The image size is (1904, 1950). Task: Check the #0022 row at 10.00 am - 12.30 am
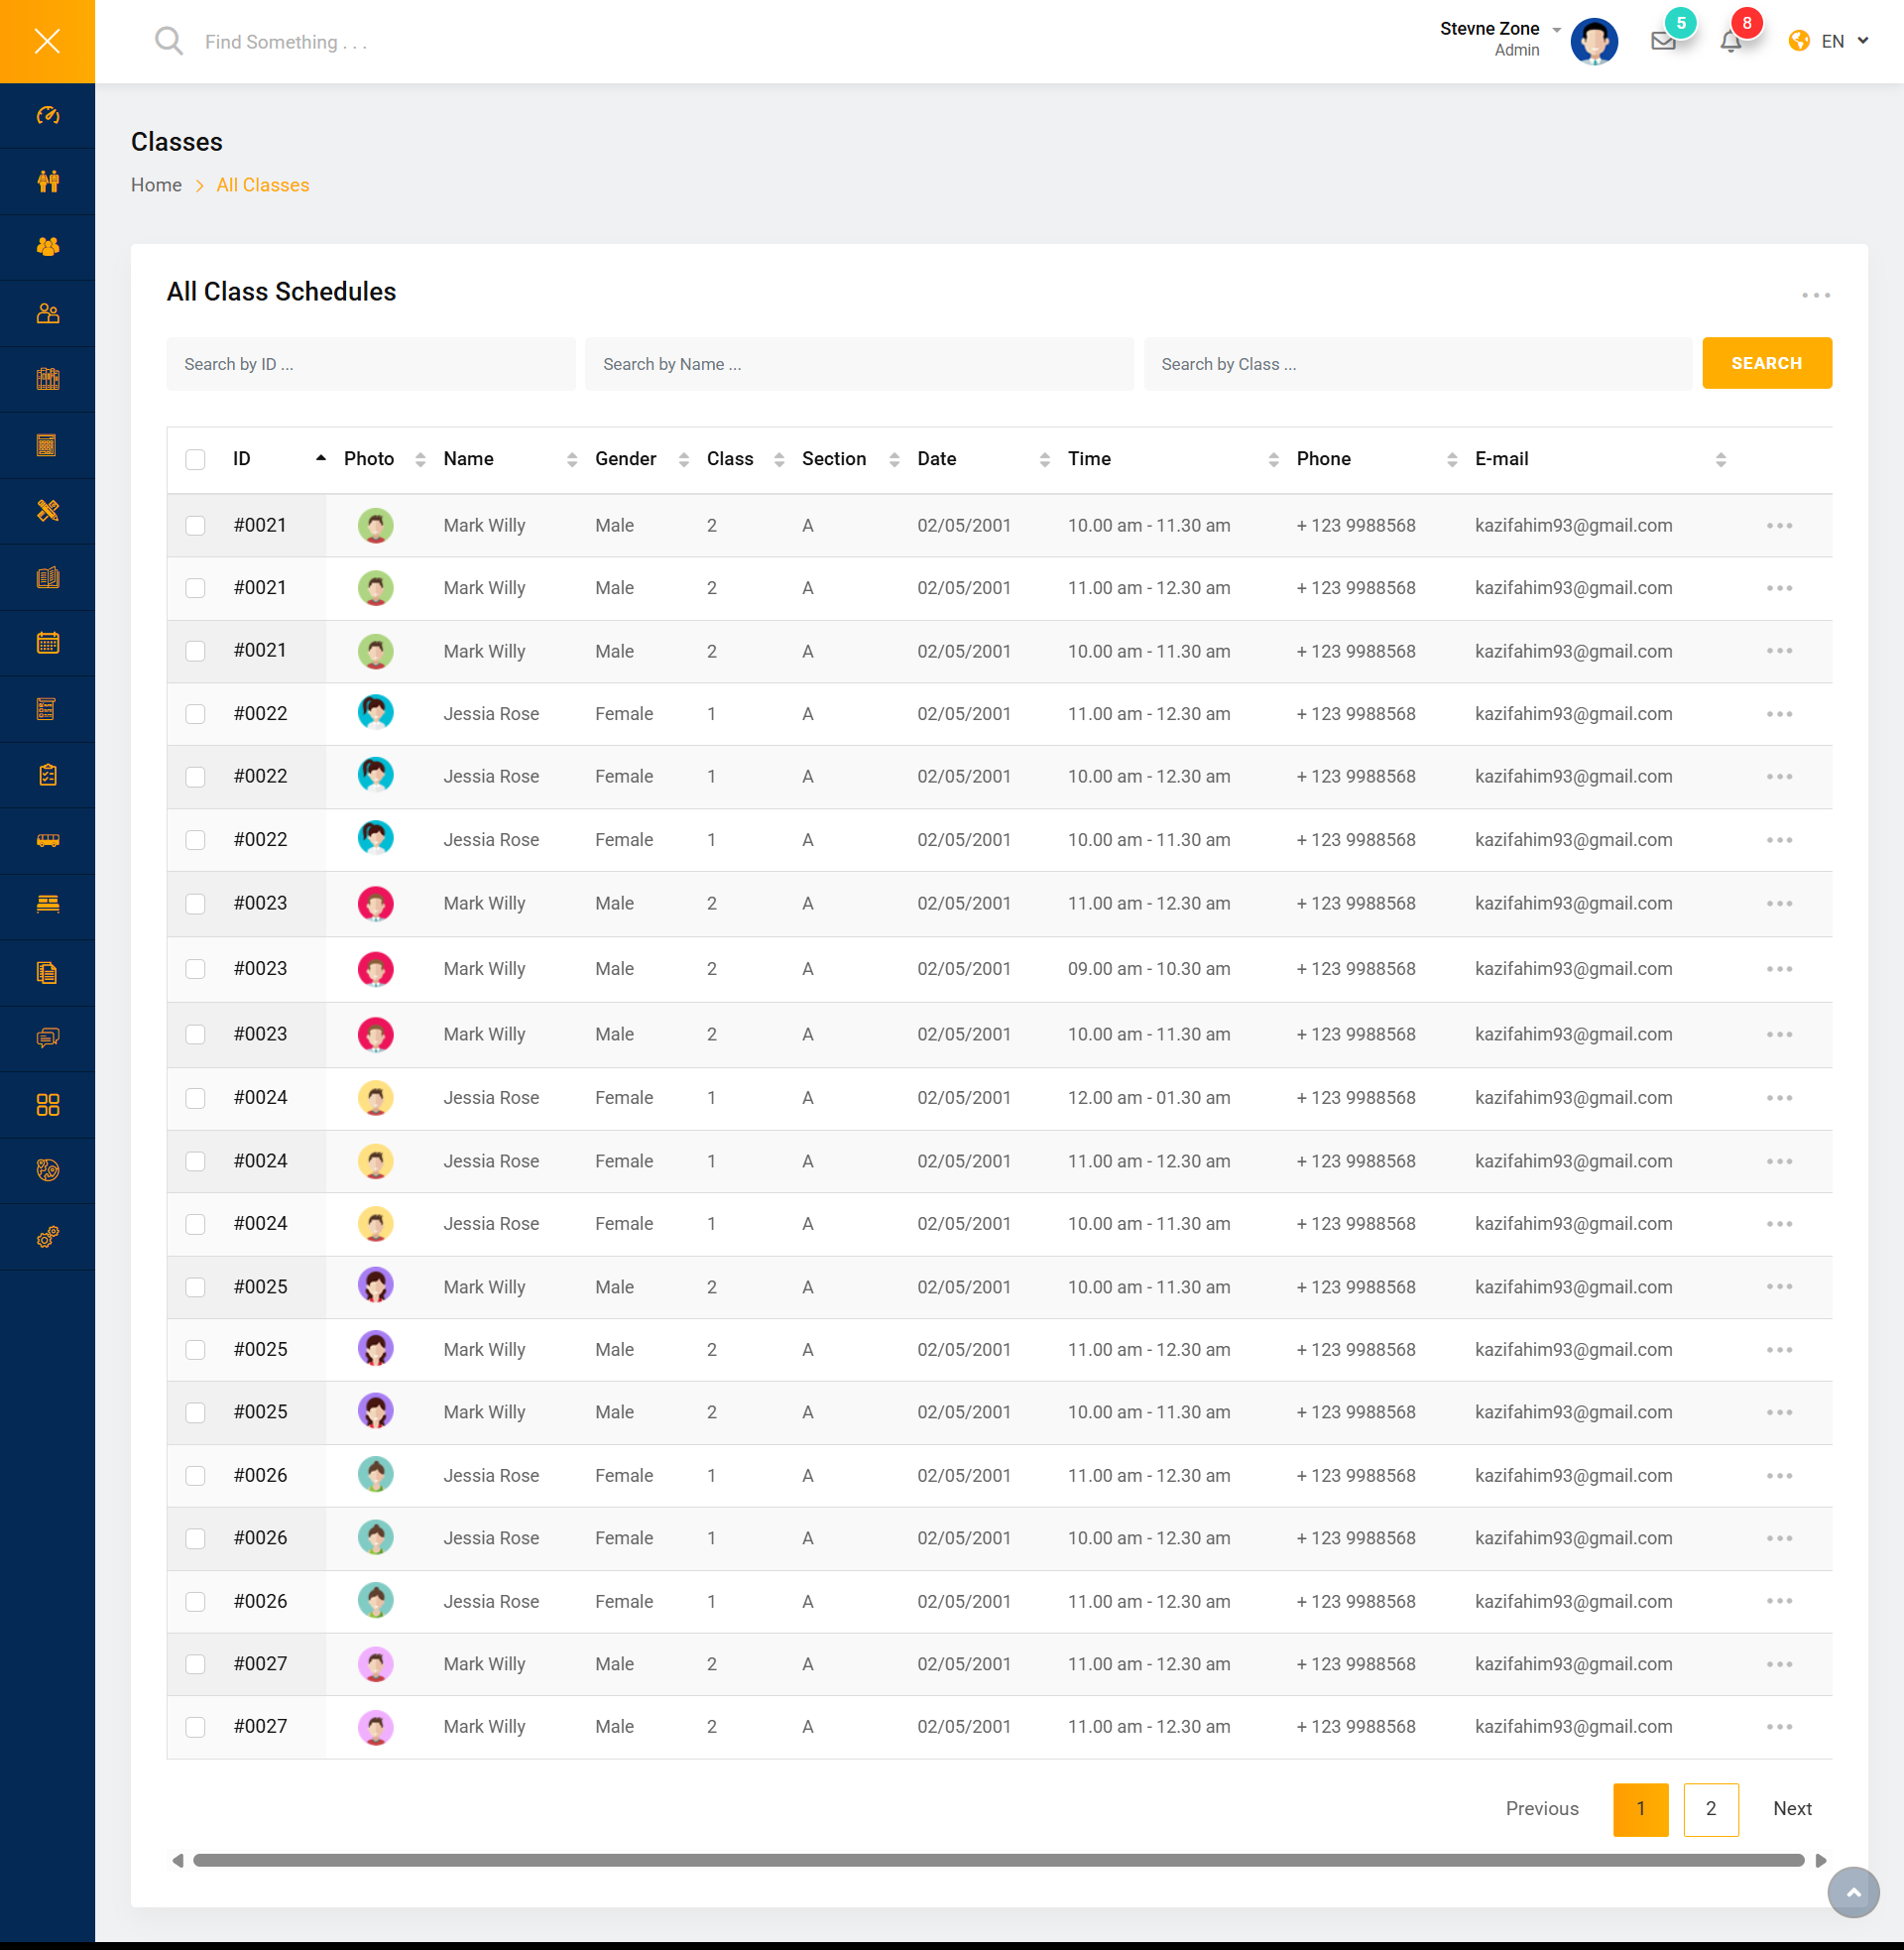195,777
